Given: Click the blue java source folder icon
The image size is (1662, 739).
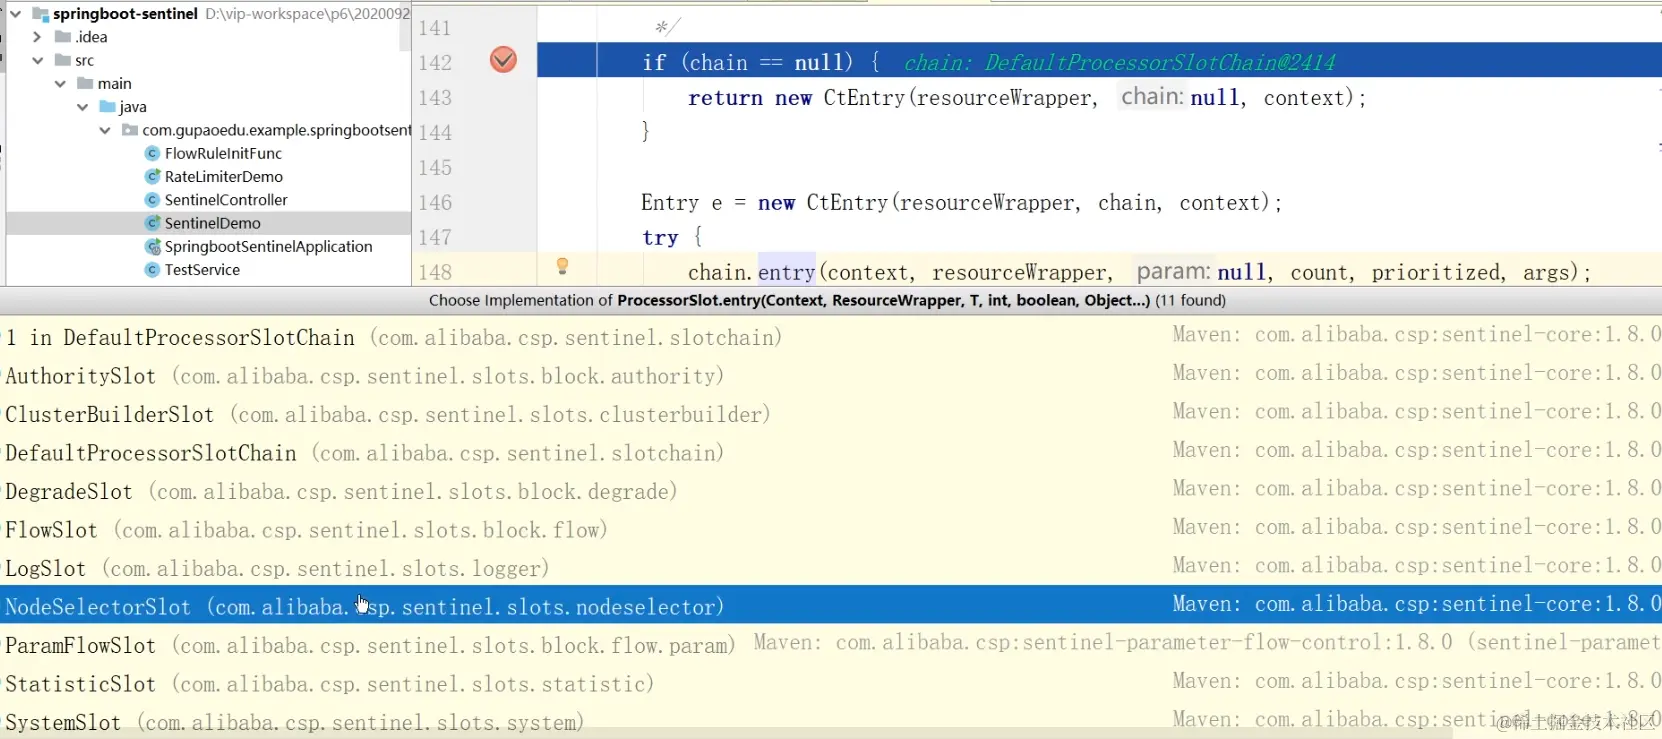Looking at the screenshot, I should [108, 107].
